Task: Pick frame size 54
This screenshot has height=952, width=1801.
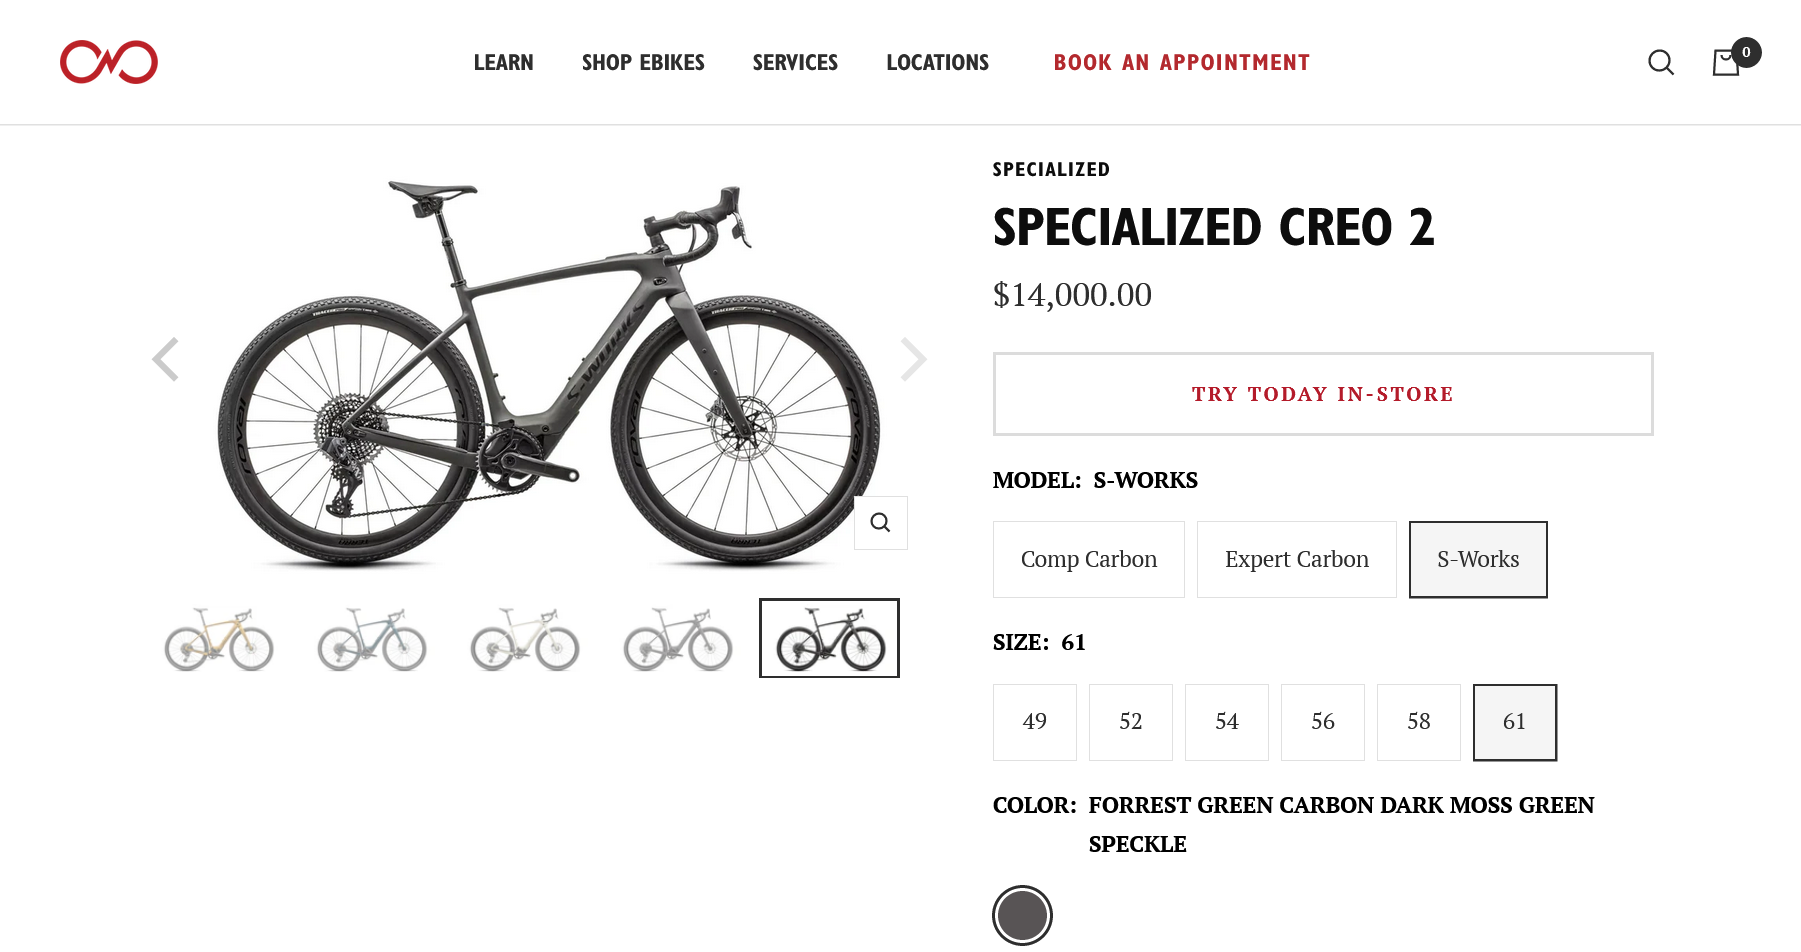Action: tap(1226, 721)
